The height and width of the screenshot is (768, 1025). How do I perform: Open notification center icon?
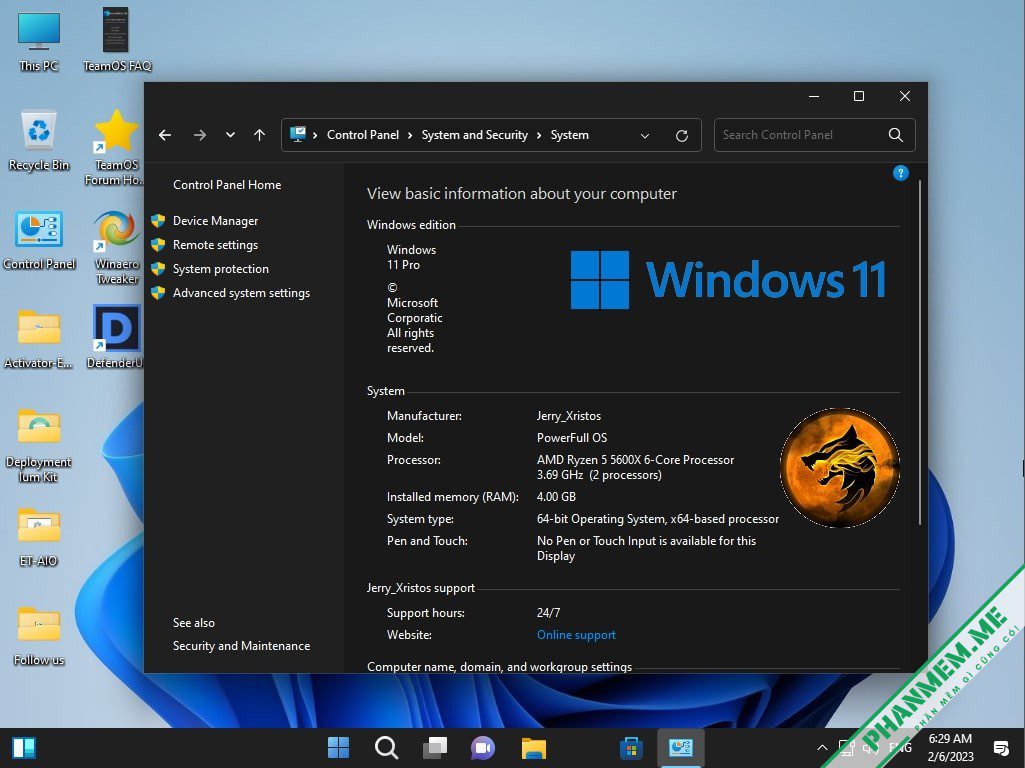pyautogui.click(x=1000, y=747)
